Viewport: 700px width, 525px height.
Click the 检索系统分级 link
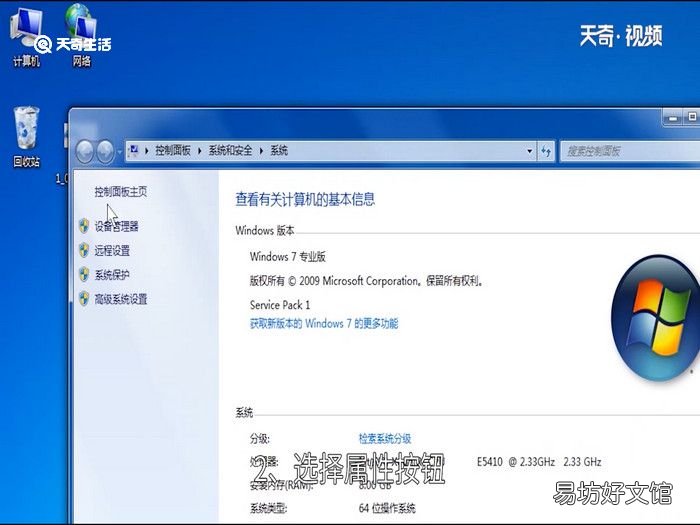click(385, 438)
